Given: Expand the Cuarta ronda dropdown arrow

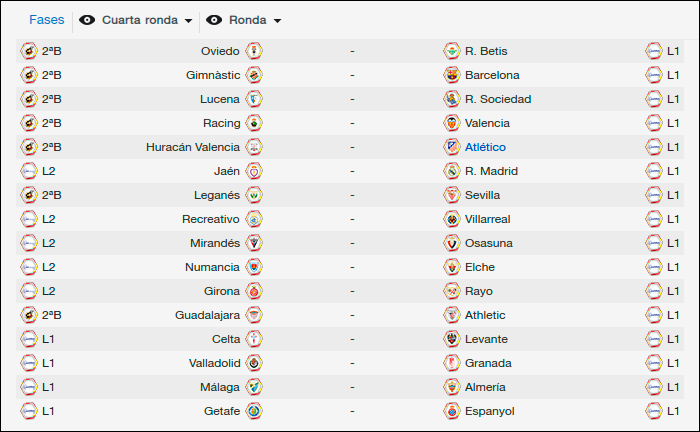Looking at the screenshot, I should pos(188,21).
